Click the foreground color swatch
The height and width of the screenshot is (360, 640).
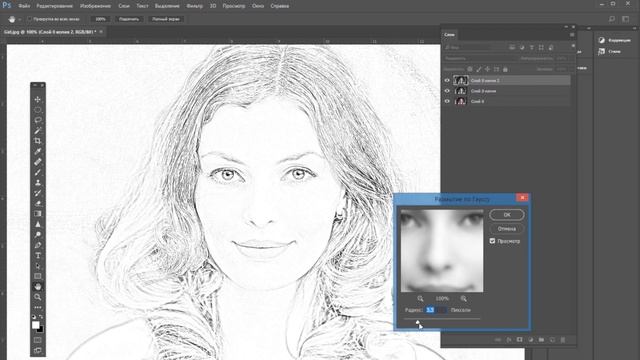coord(36,325)
